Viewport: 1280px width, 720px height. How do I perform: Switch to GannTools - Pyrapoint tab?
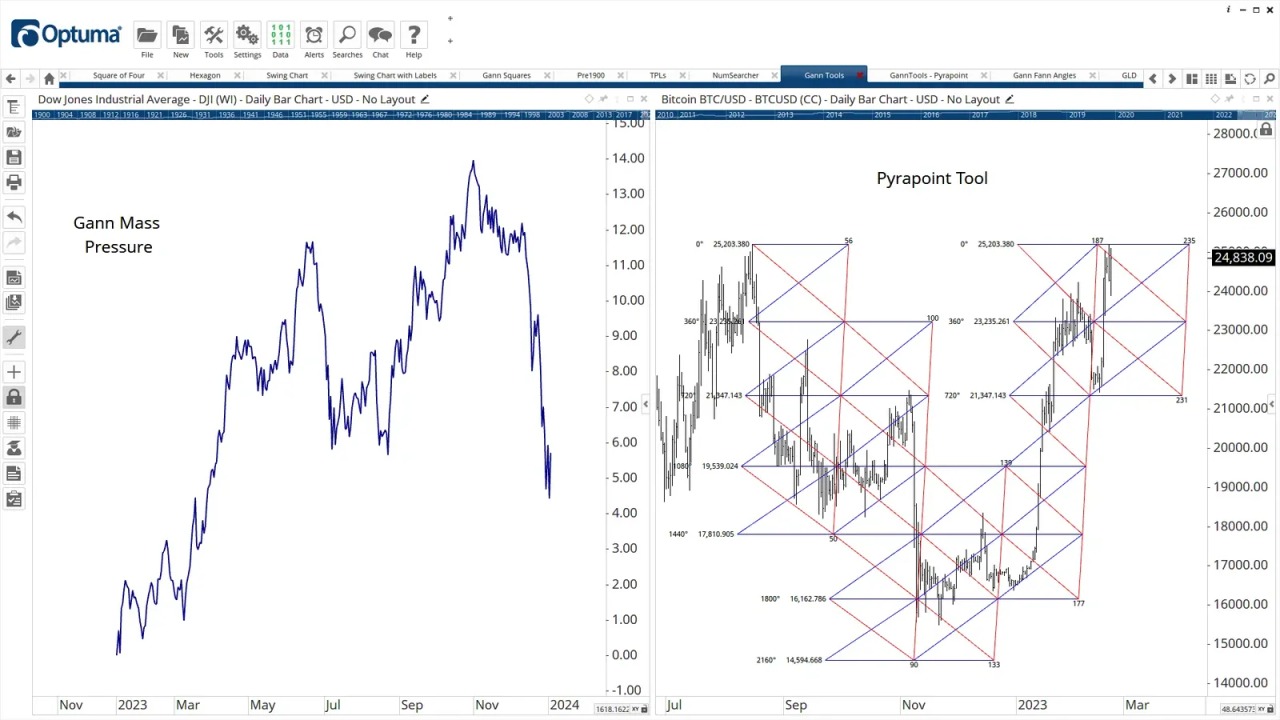(x=928, y=76)
